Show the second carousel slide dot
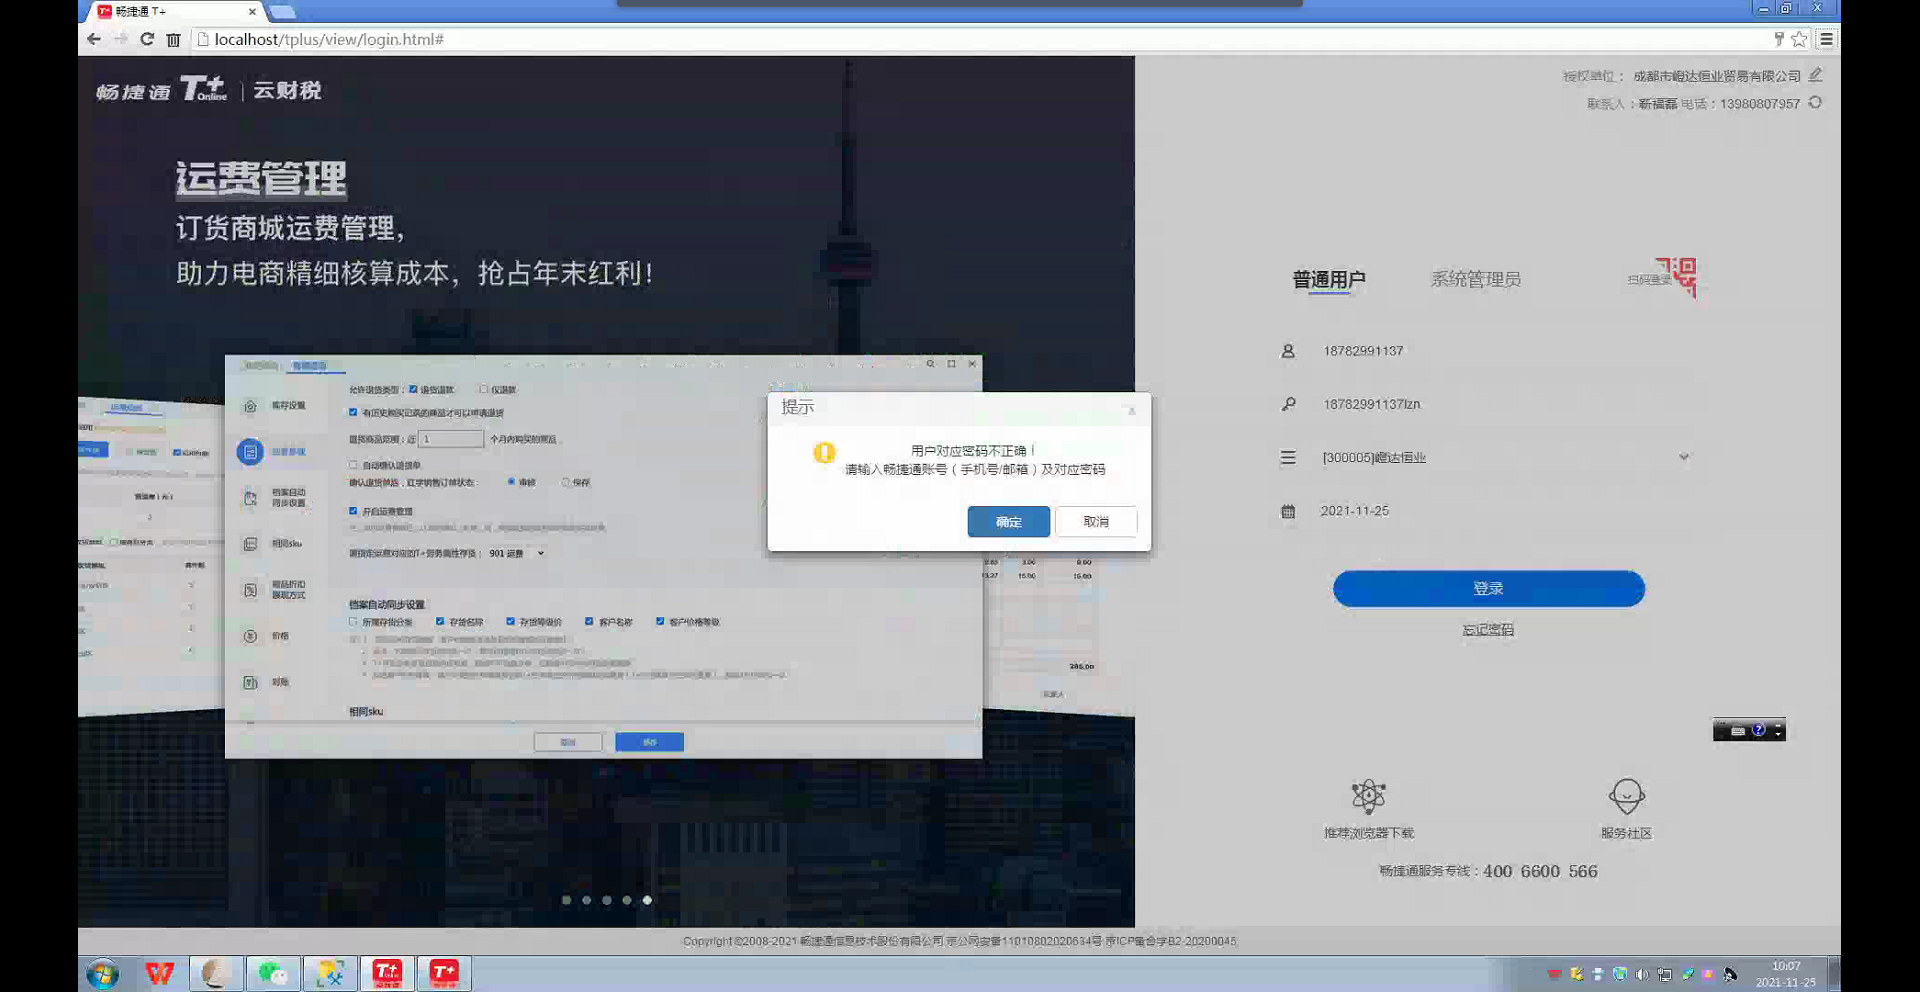The width and height of the screenshot is (1920, 992). 586,900
